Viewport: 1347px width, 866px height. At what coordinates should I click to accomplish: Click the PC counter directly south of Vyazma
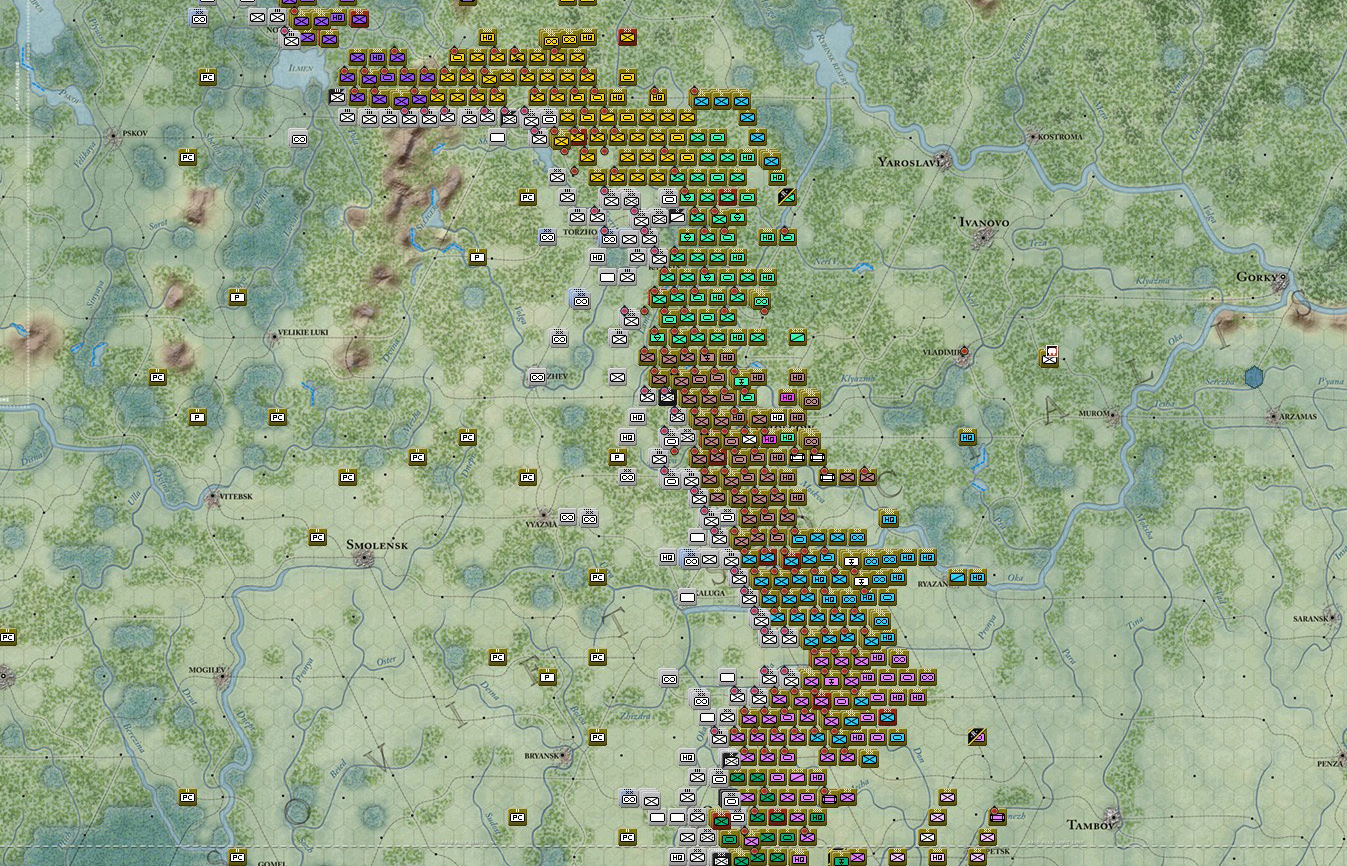click(597, 577)
